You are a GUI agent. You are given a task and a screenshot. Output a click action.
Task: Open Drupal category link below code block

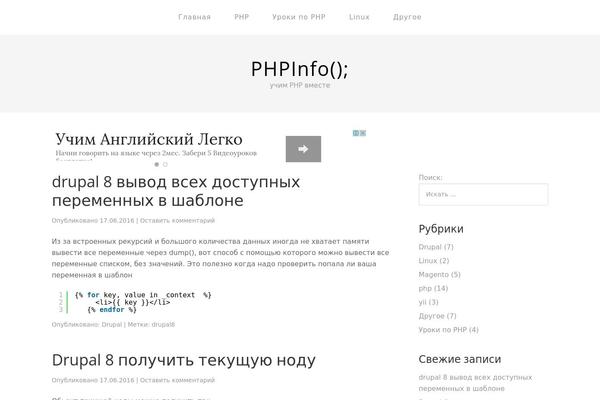click(111, 325)
